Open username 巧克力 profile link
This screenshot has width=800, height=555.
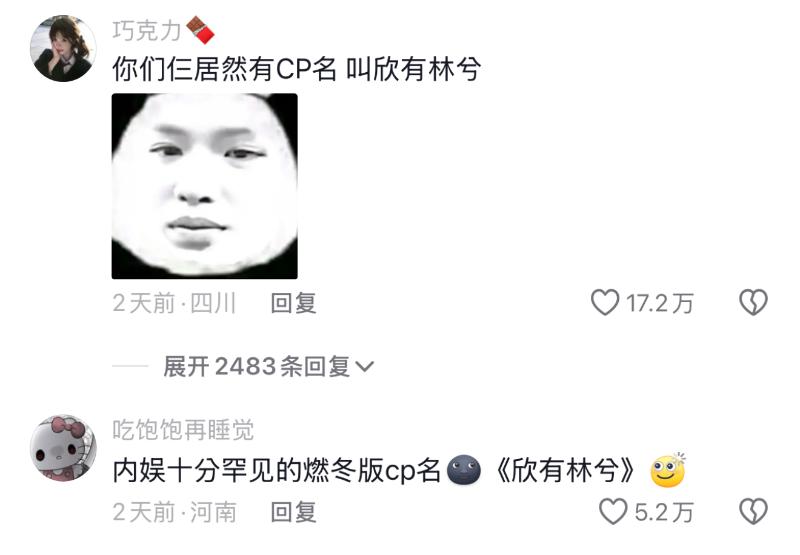147,31
